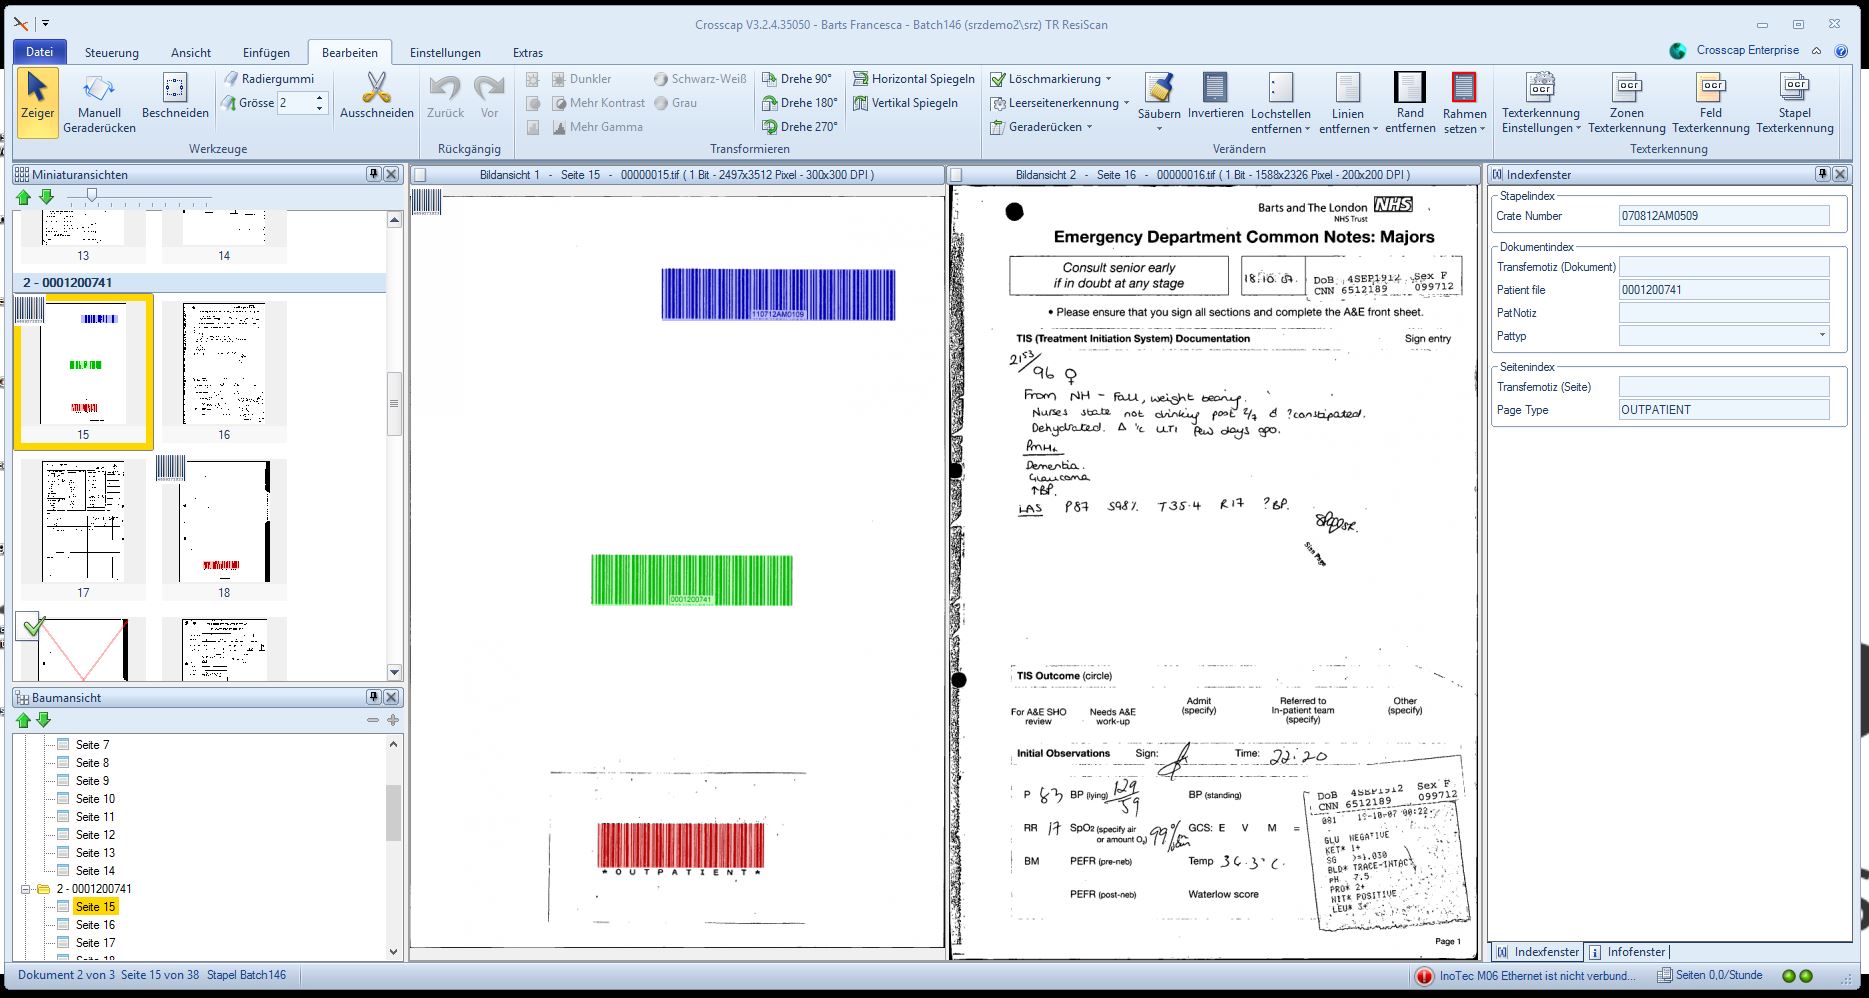Use the Rand entfernen tool
Image resolution: width=1869 pixels, height=998 pixels.
click(1410, 103)
